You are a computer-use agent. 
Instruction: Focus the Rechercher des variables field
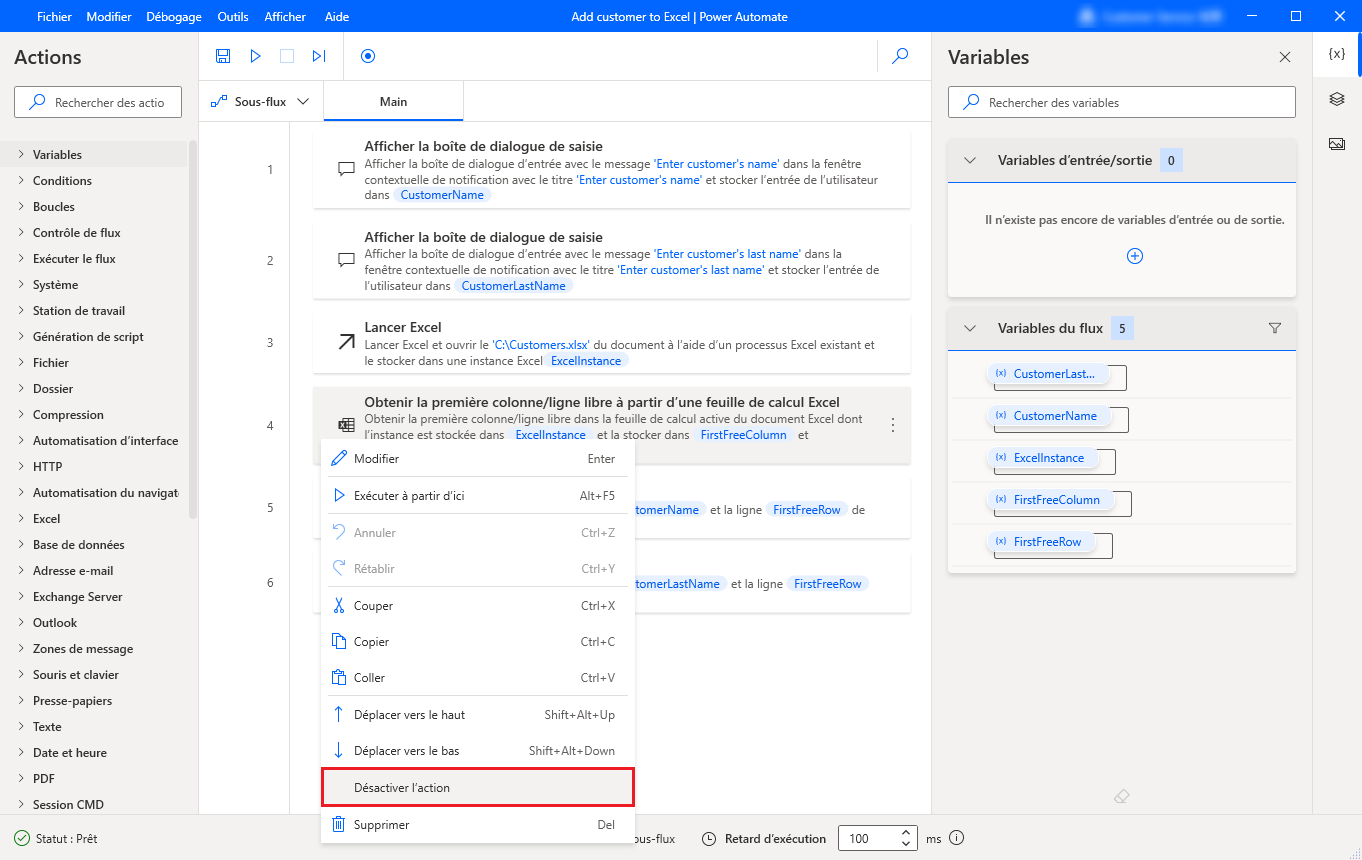coord(1121,102)
